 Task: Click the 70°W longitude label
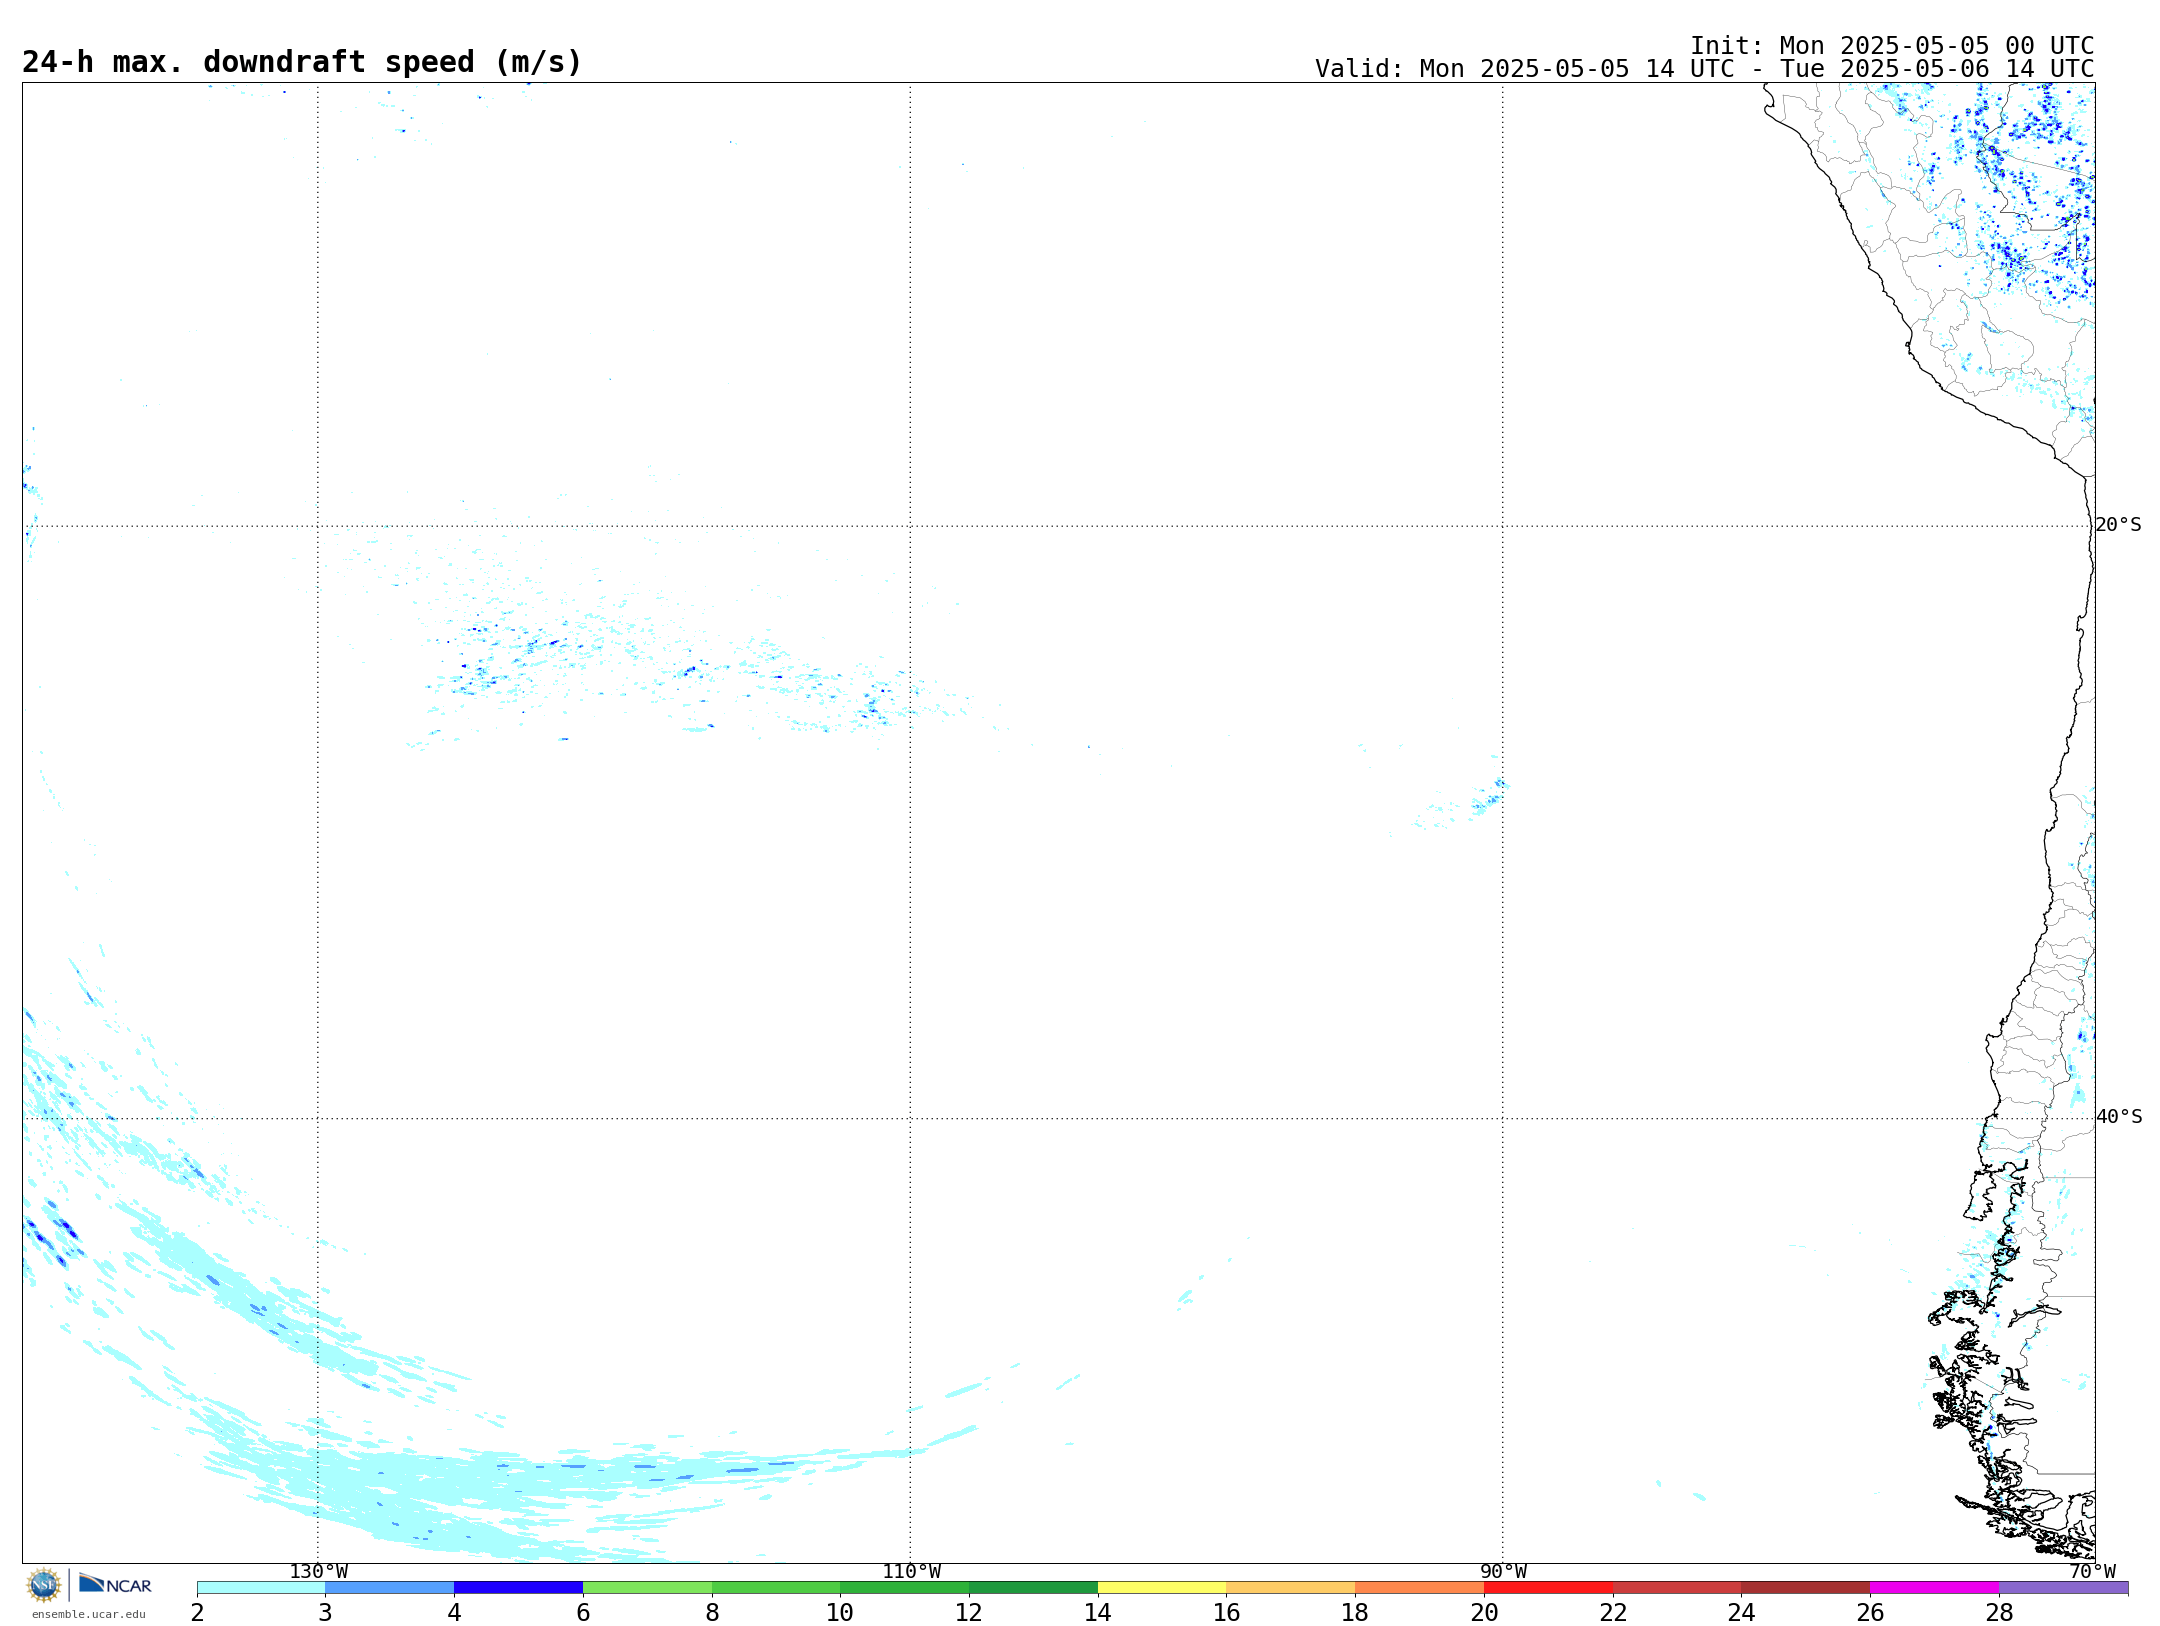point(2092,1572)
